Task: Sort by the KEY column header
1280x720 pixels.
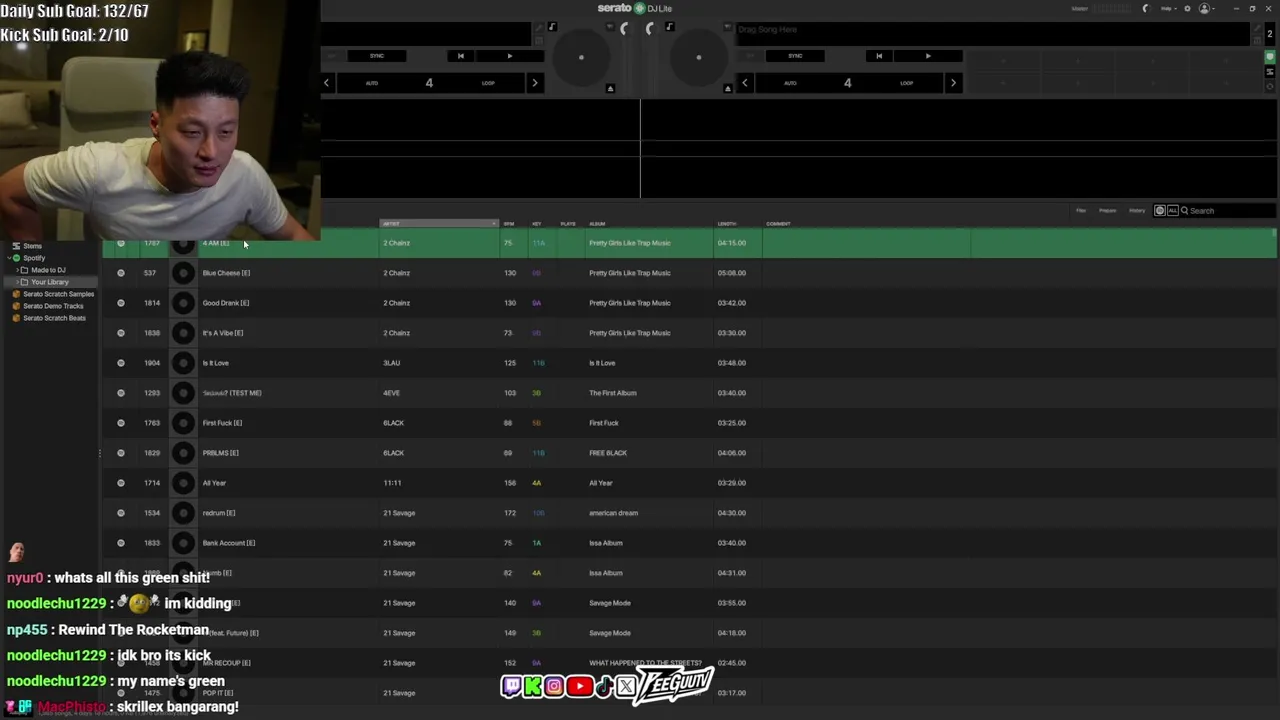Action: point(537,224)
